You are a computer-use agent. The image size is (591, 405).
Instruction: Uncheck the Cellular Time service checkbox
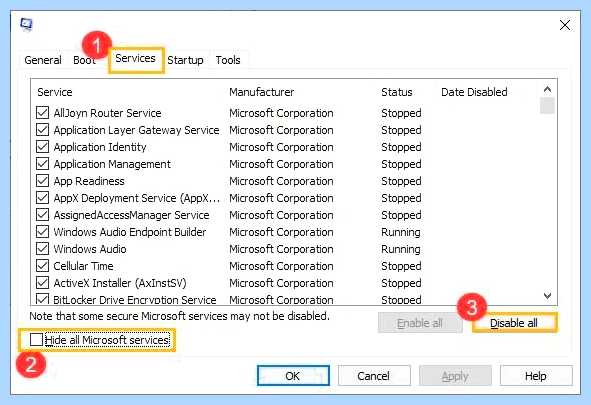42,266
